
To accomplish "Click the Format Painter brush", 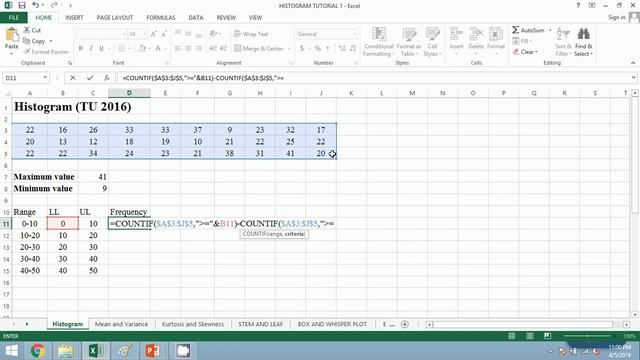I will (x=27, y=51).
